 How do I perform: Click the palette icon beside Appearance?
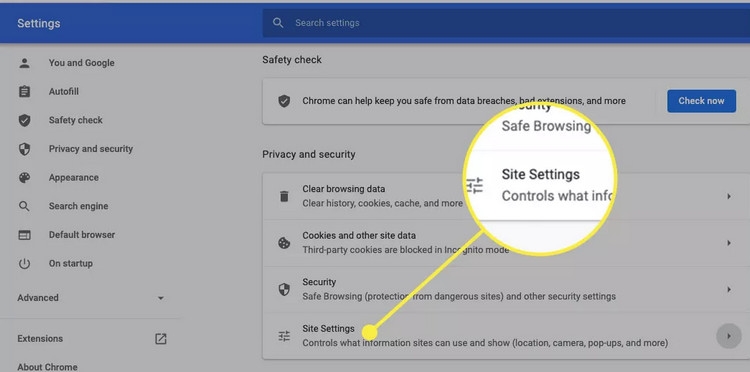pyautogui.click(x=24, y=178)
